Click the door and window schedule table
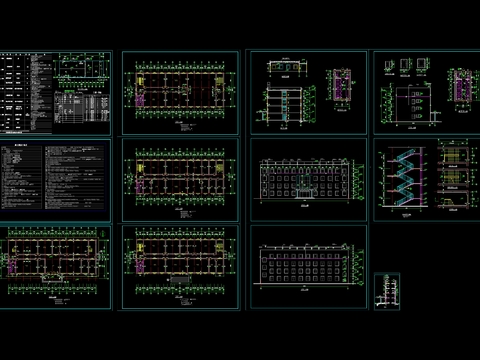480x360 pixels. point(82,107)
